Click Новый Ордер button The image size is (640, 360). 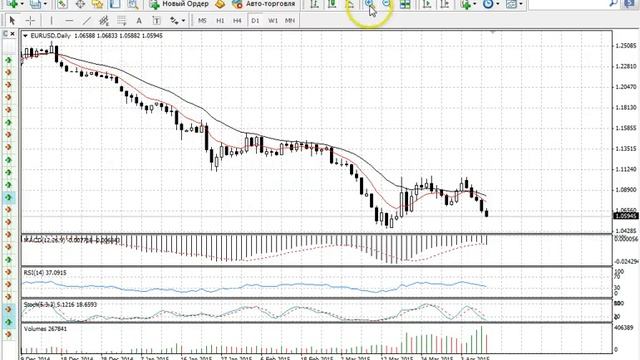(x=179, y=4)
